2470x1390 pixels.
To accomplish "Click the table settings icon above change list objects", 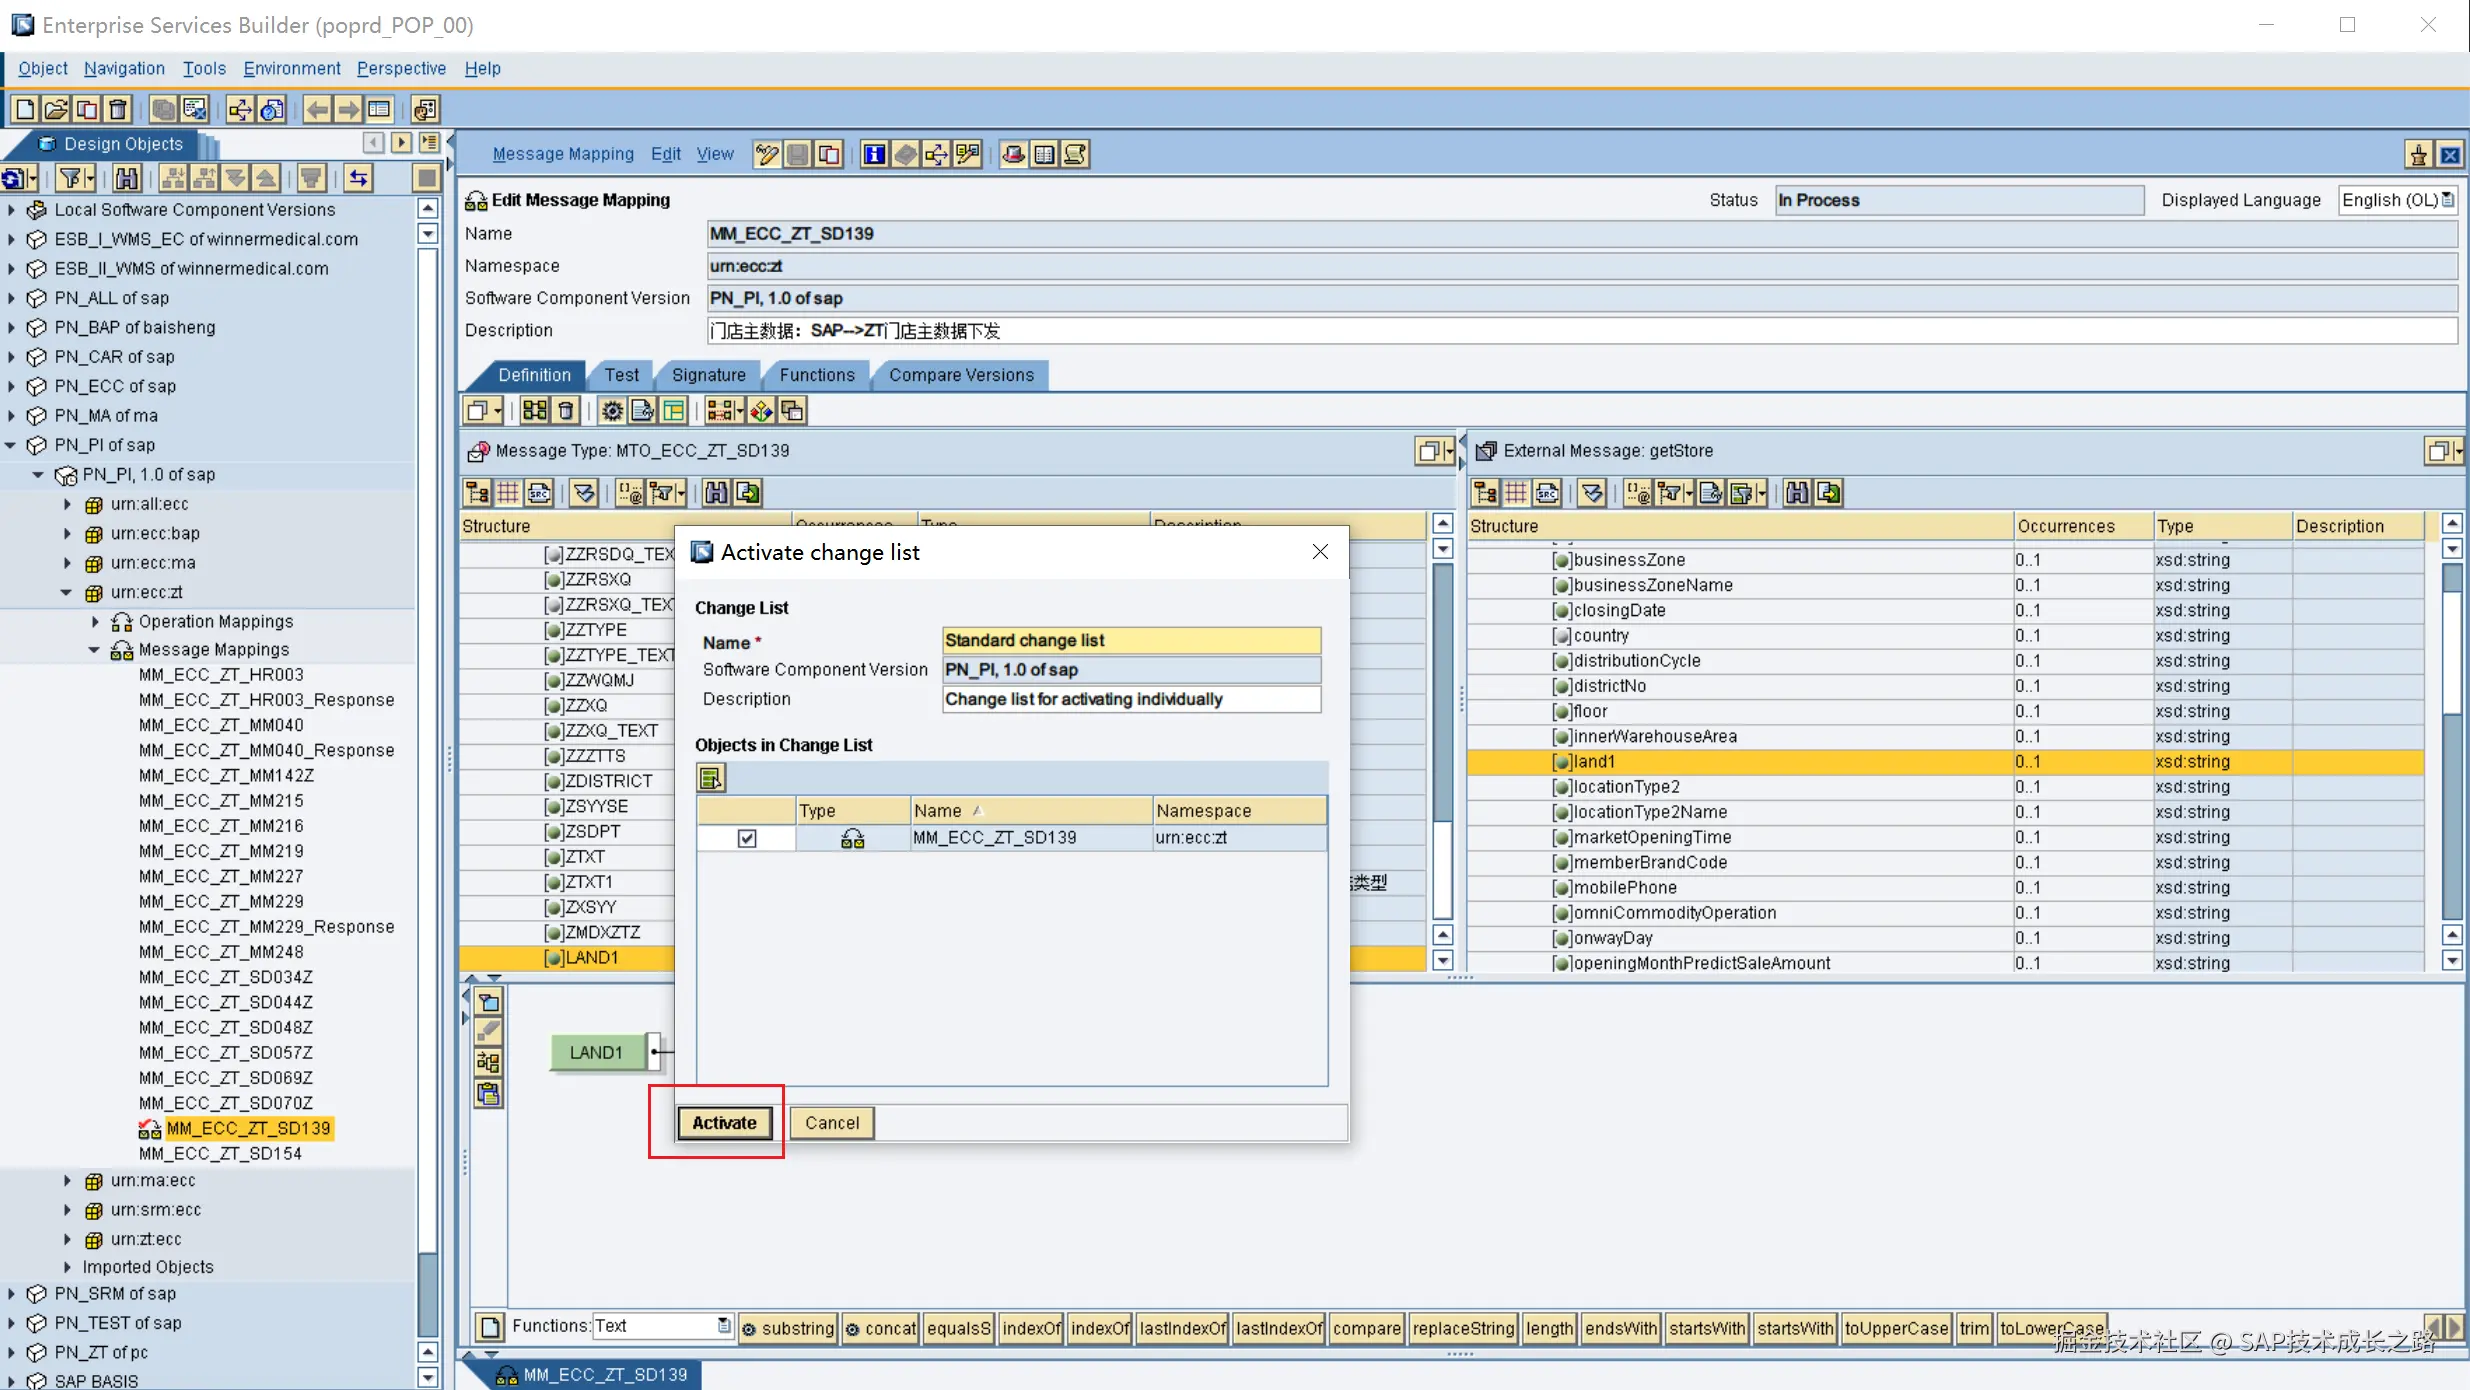I will point(710,777).
